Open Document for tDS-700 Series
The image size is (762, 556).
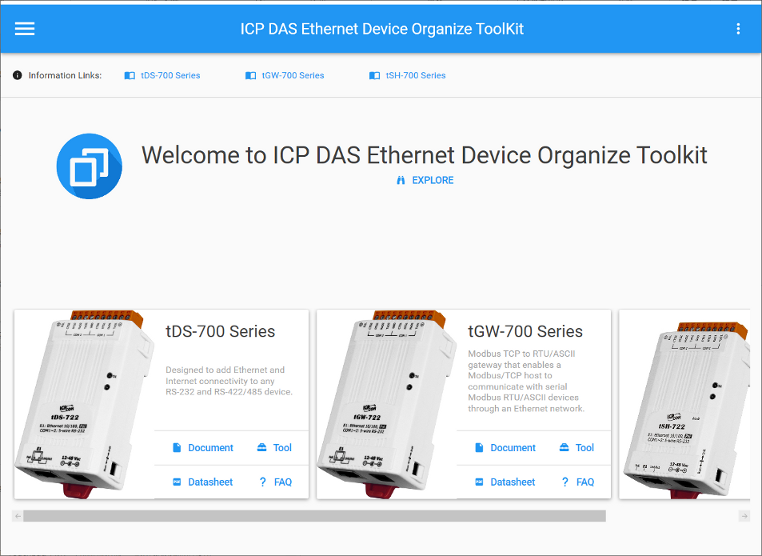[203, 448]
